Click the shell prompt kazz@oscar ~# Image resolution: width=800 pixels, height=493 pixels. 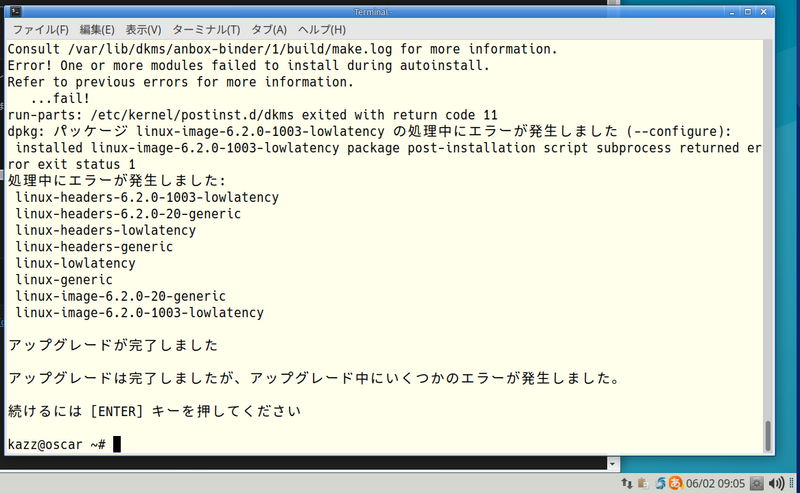pos(57,445)
